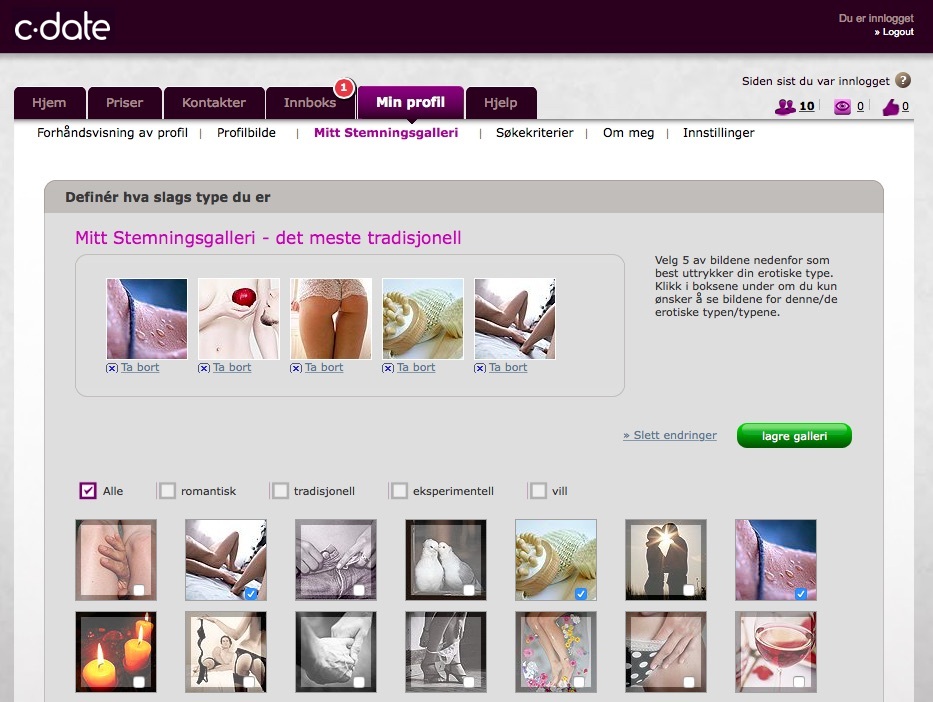Click the X icon under the first selected image

click(112, 368)
